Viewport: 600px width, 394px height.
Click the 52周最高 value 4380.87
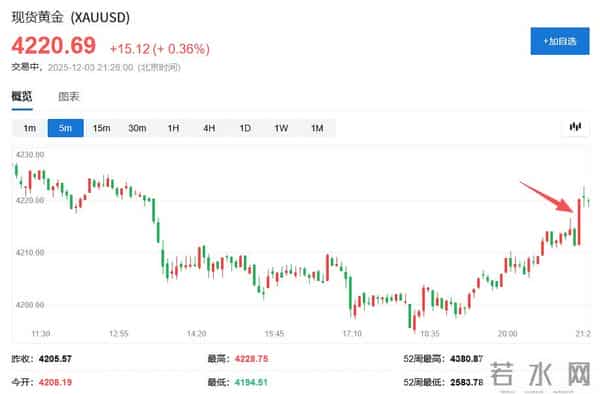coord(466,359)
